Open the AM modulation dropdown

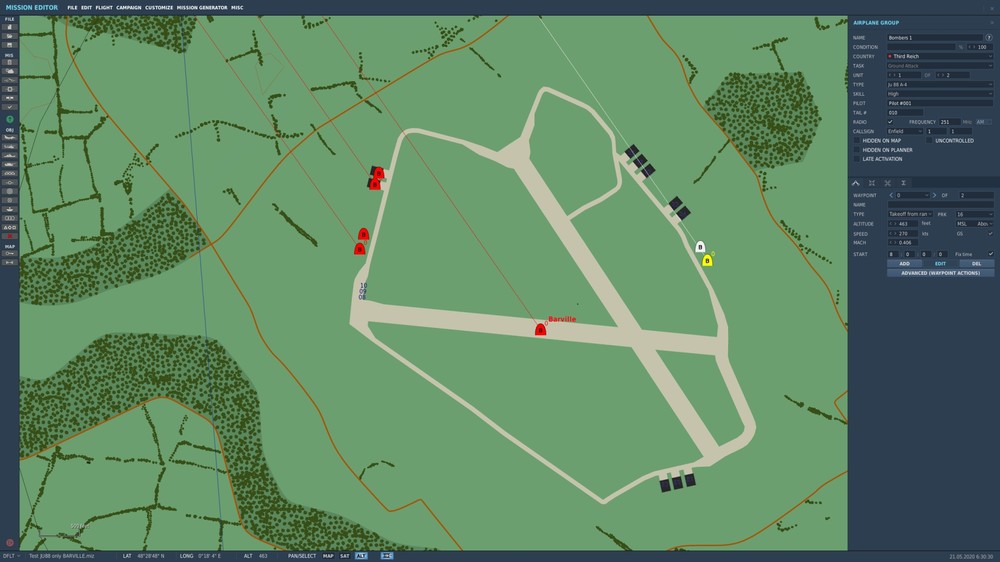[x=983, y=122]
